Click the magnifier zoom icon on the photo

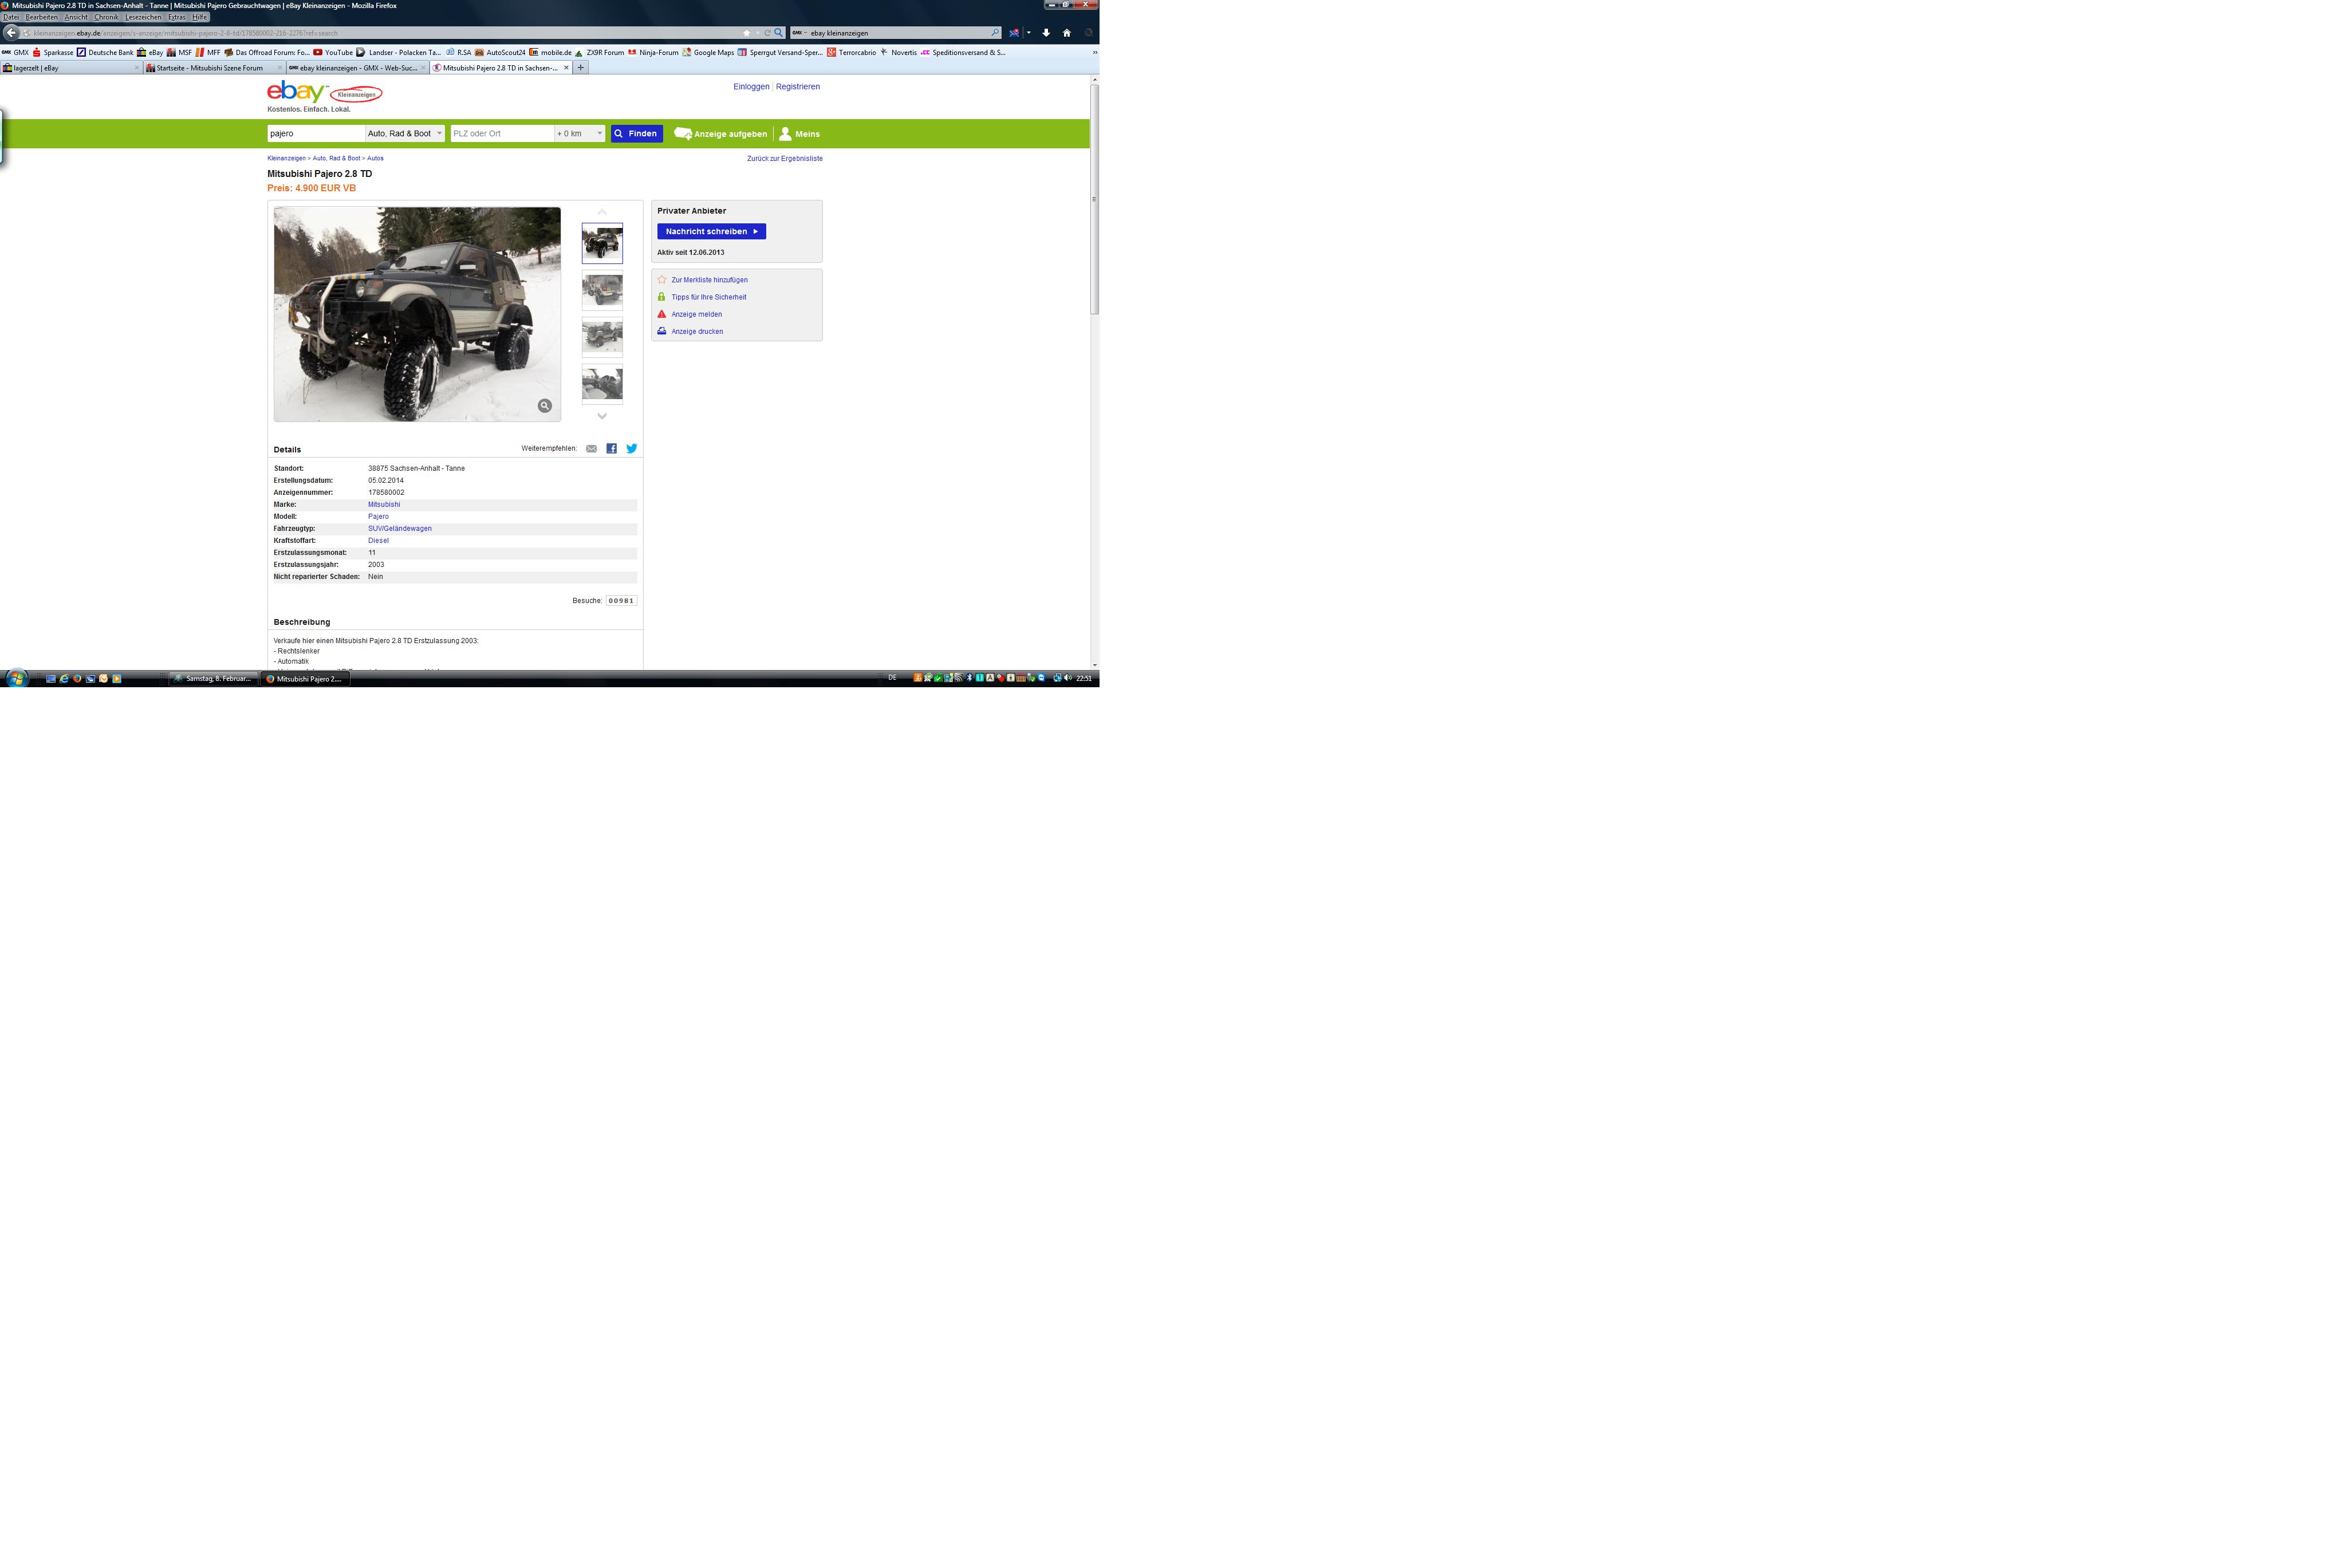tap(545, 406)
